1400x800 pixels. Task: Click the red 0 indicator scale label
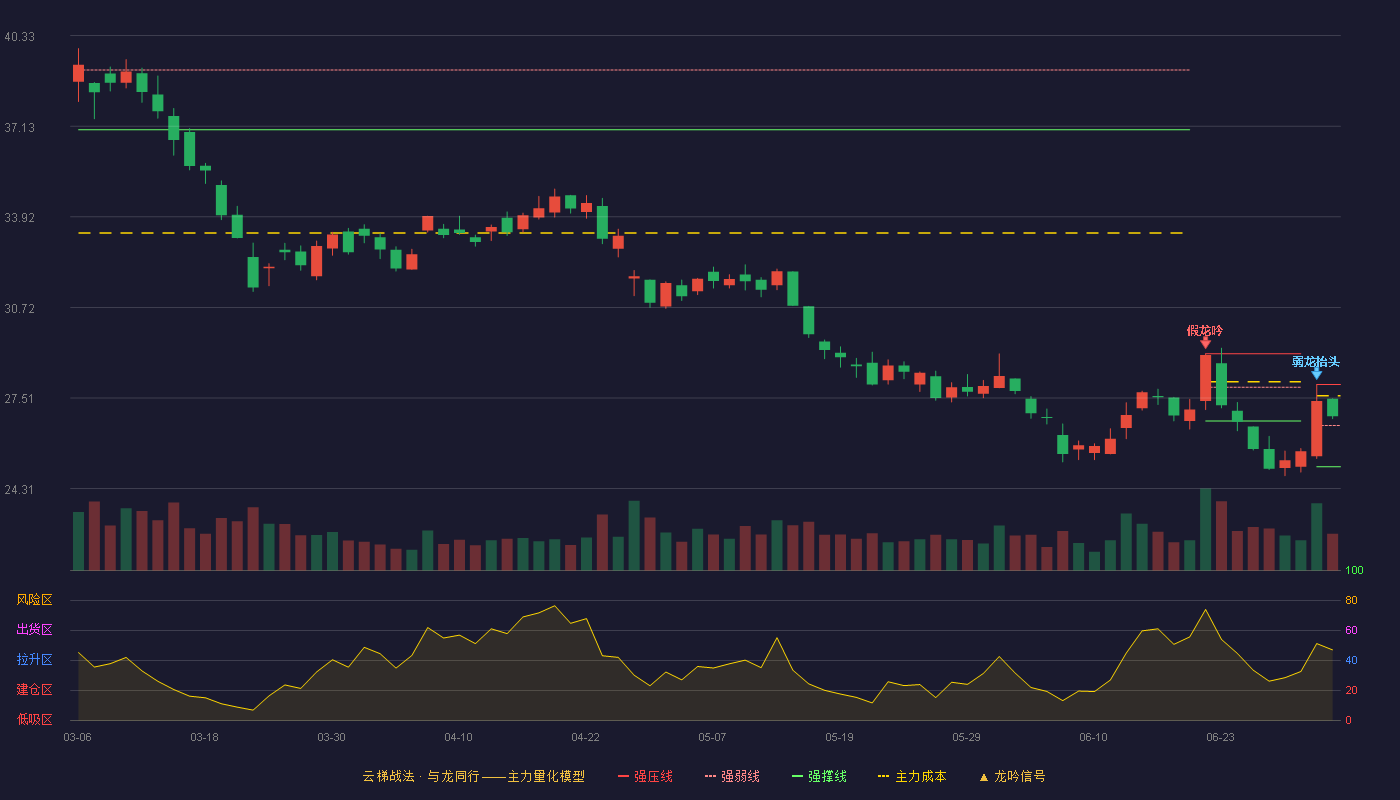pyautogui.click(x=1348, y=721)
